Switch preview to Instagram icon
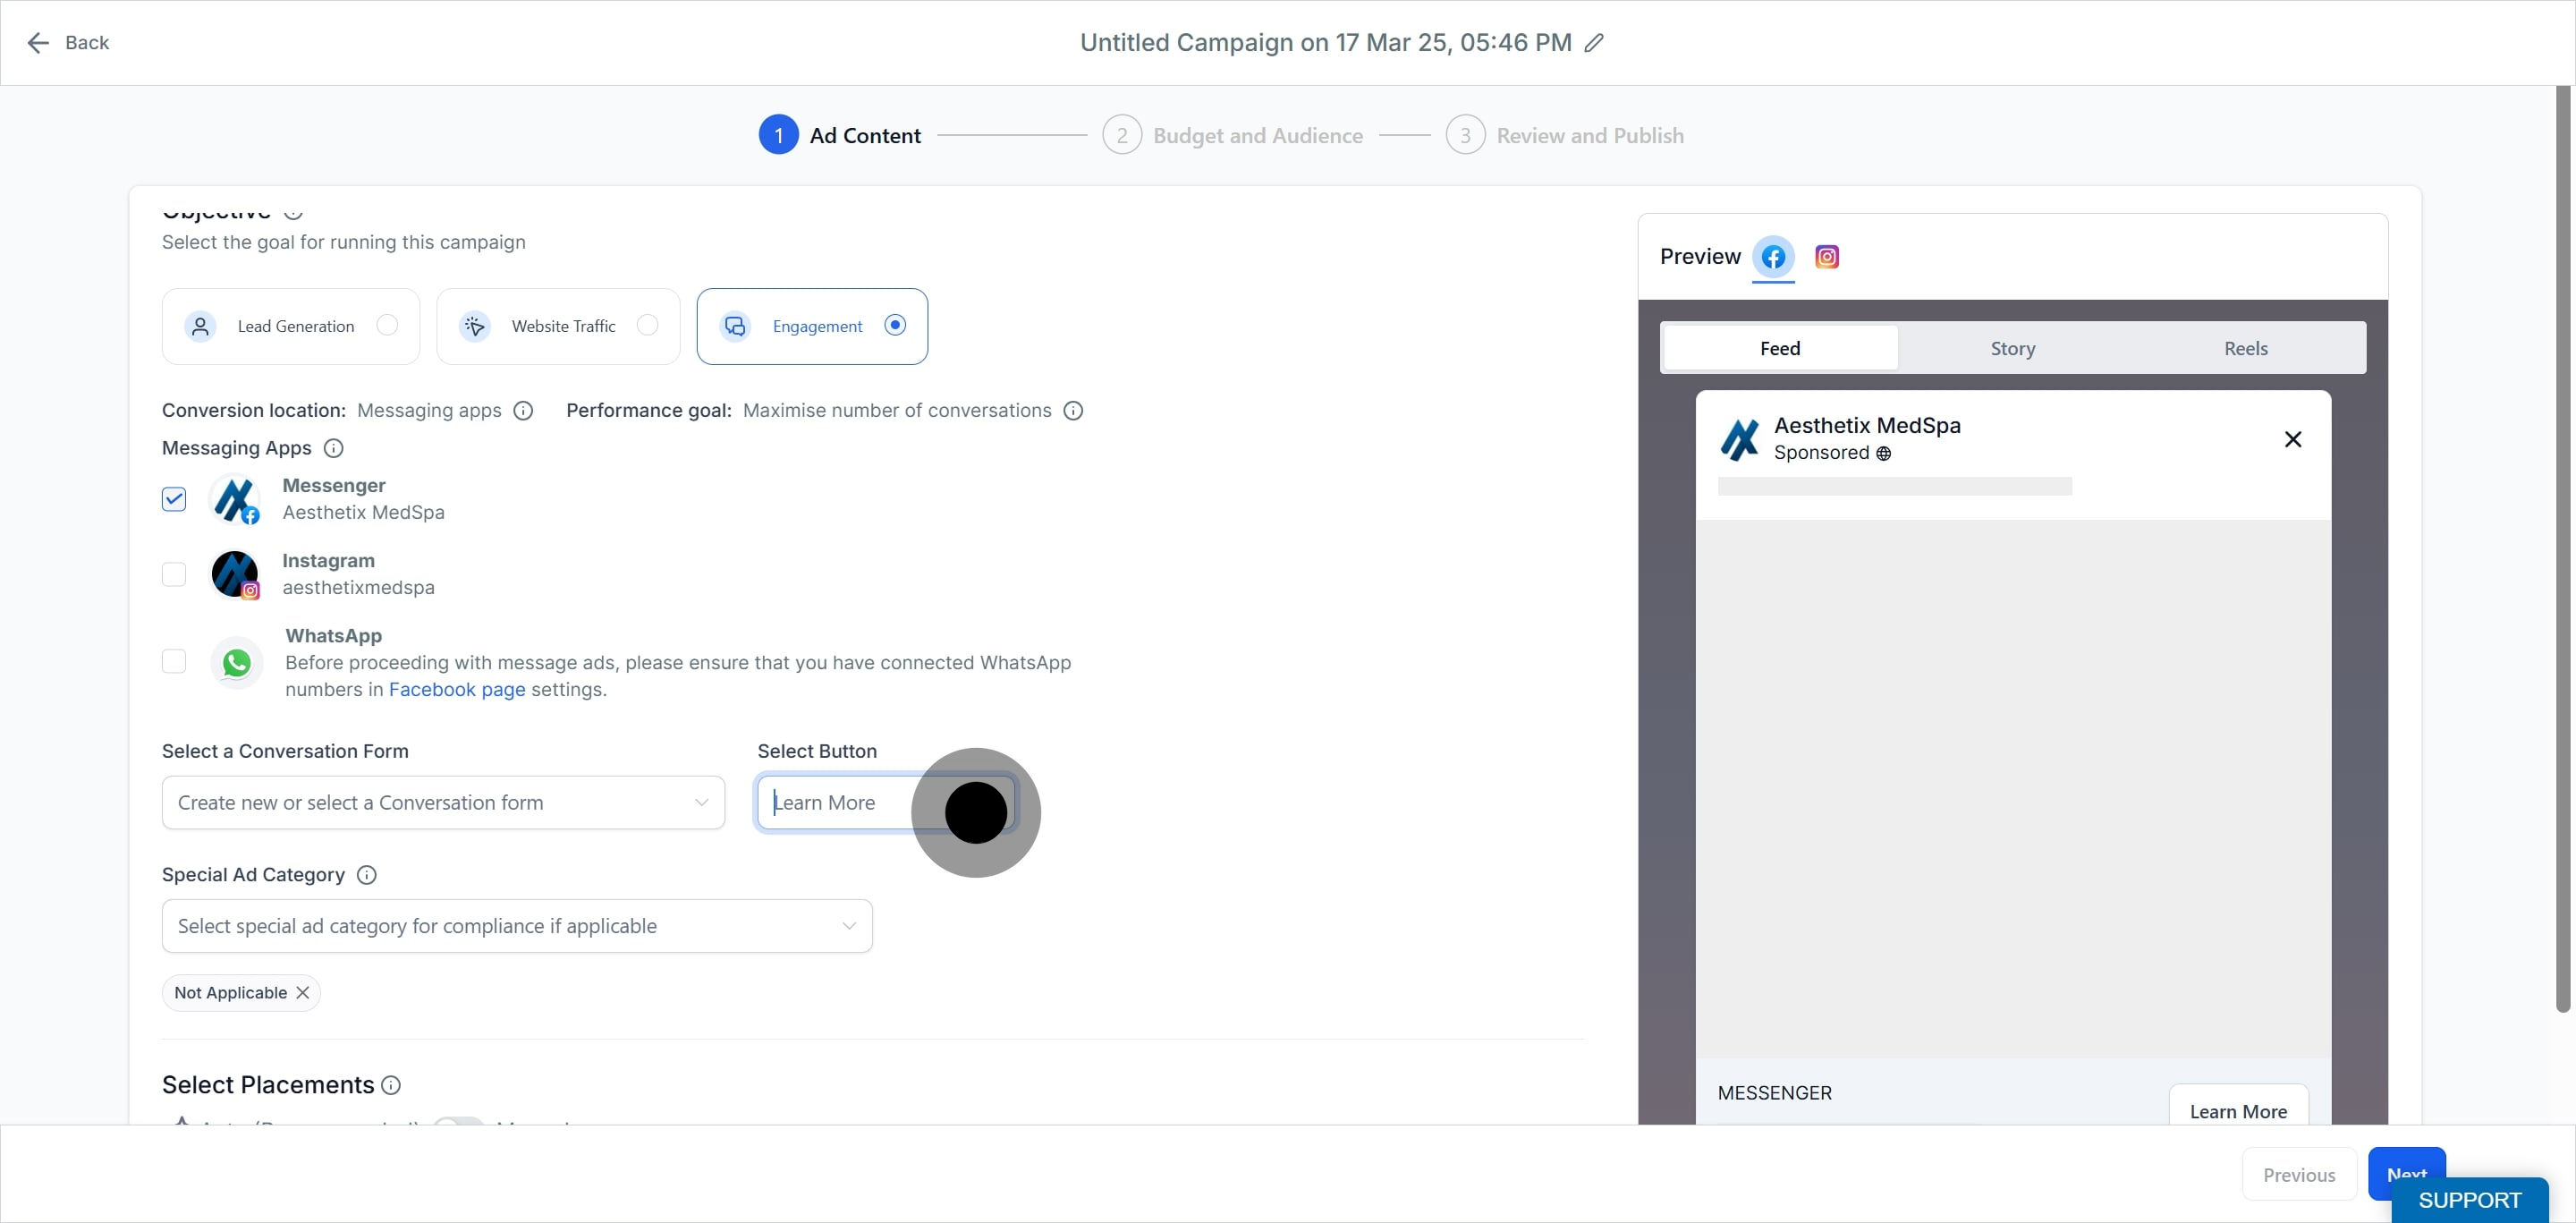This screenshot has width=2576, height=1223. 1827,257
